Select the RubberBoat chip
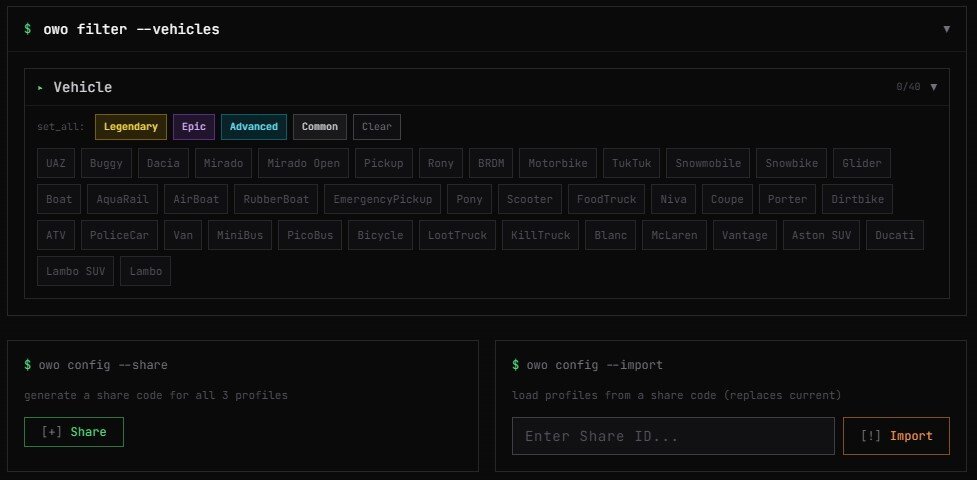The image size is (977, 480). pyautogui.click(x=276, y=199)
